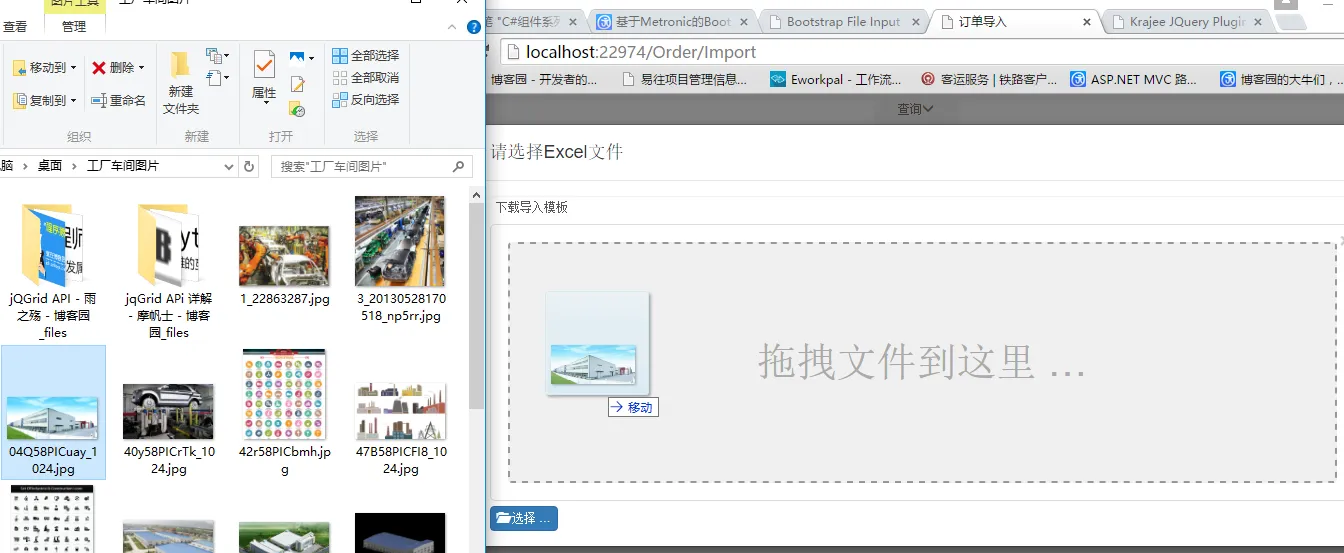Click the 下载导入模板 link

[532, 207]
